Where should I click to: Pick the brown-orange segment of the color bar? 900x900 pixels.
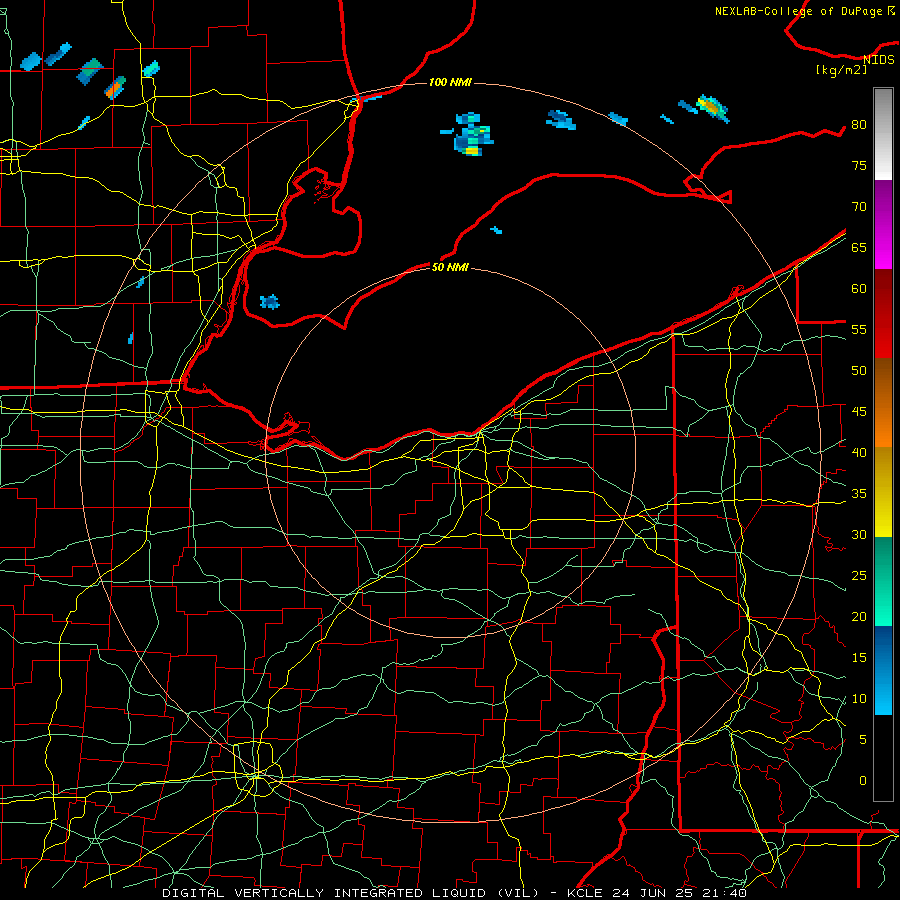coord(883,403)
